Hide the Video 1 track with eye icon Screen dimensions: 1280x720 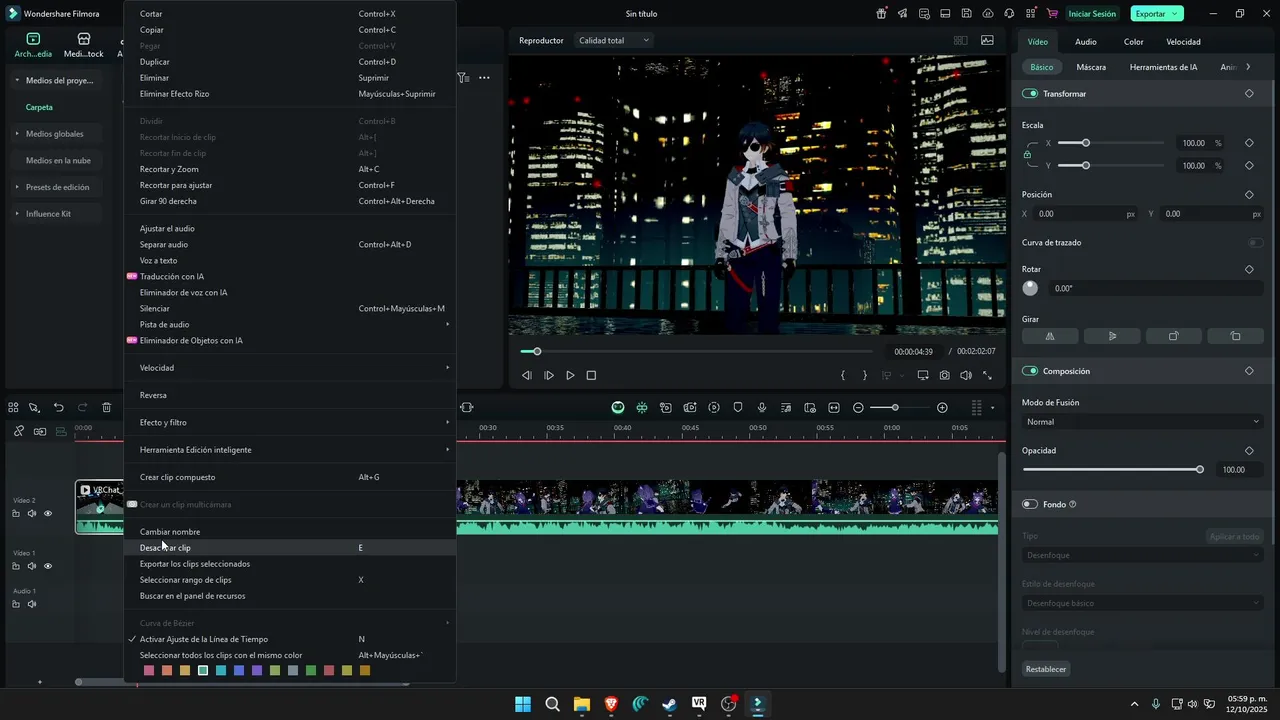tap(48, 567)
